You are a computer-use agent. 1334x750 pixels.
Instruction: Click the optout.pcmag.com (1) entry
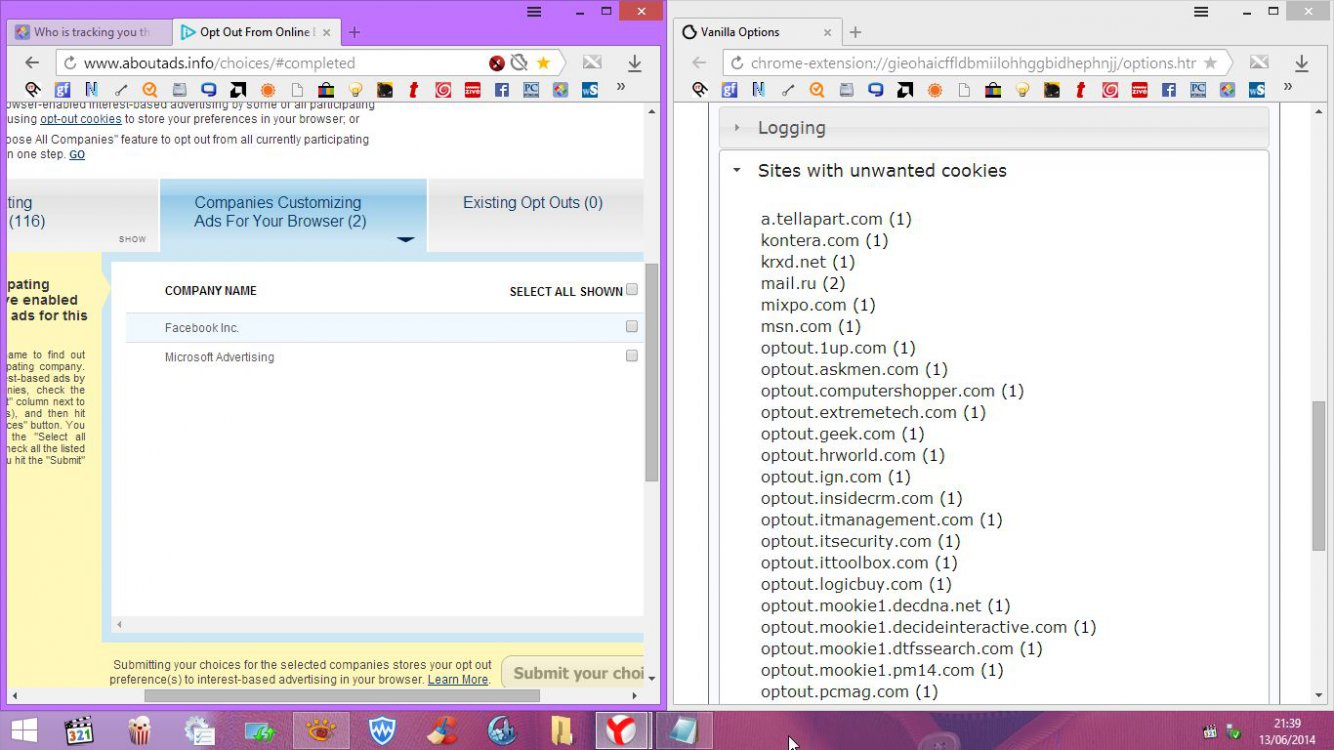pyautogui.click(x=849, y=692)
